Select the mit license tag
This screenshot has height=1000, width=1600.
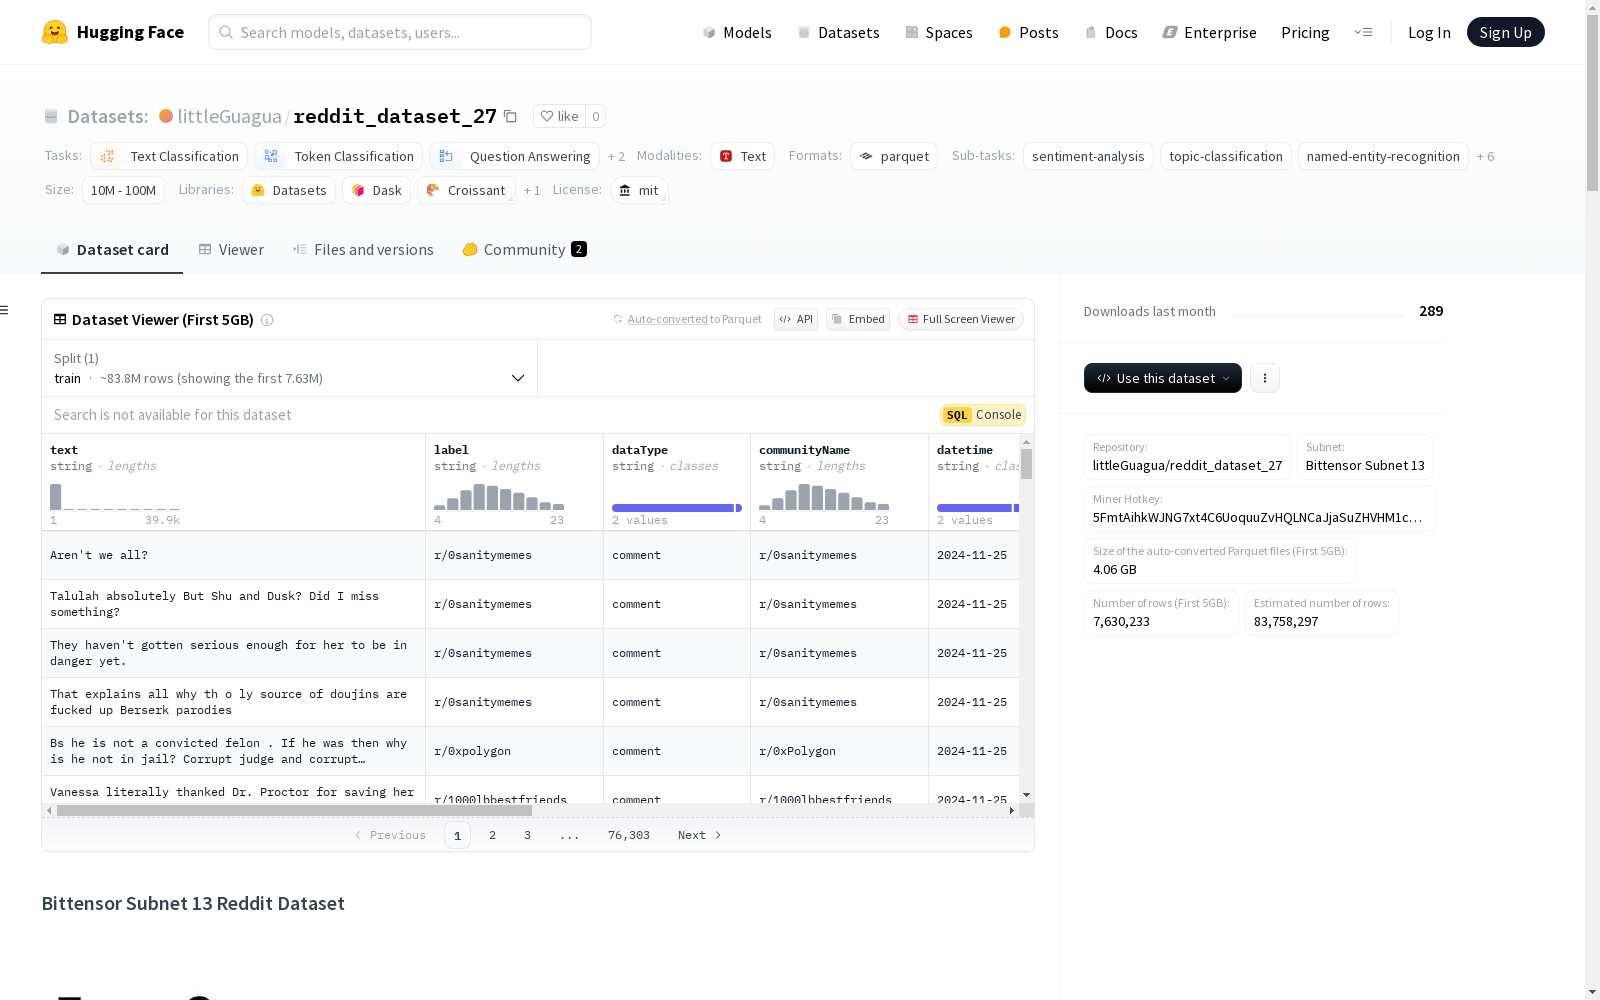tap(639, 190)
